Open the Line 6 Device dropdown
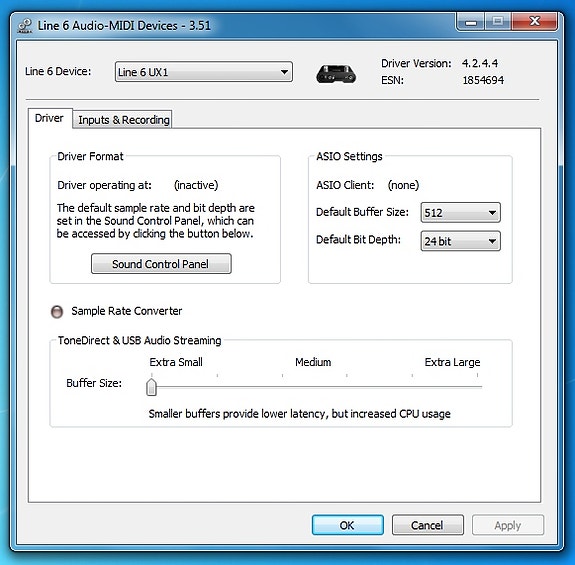Image resolution: width=575 pixels, height=565 pixels. (x=204, y=72)
